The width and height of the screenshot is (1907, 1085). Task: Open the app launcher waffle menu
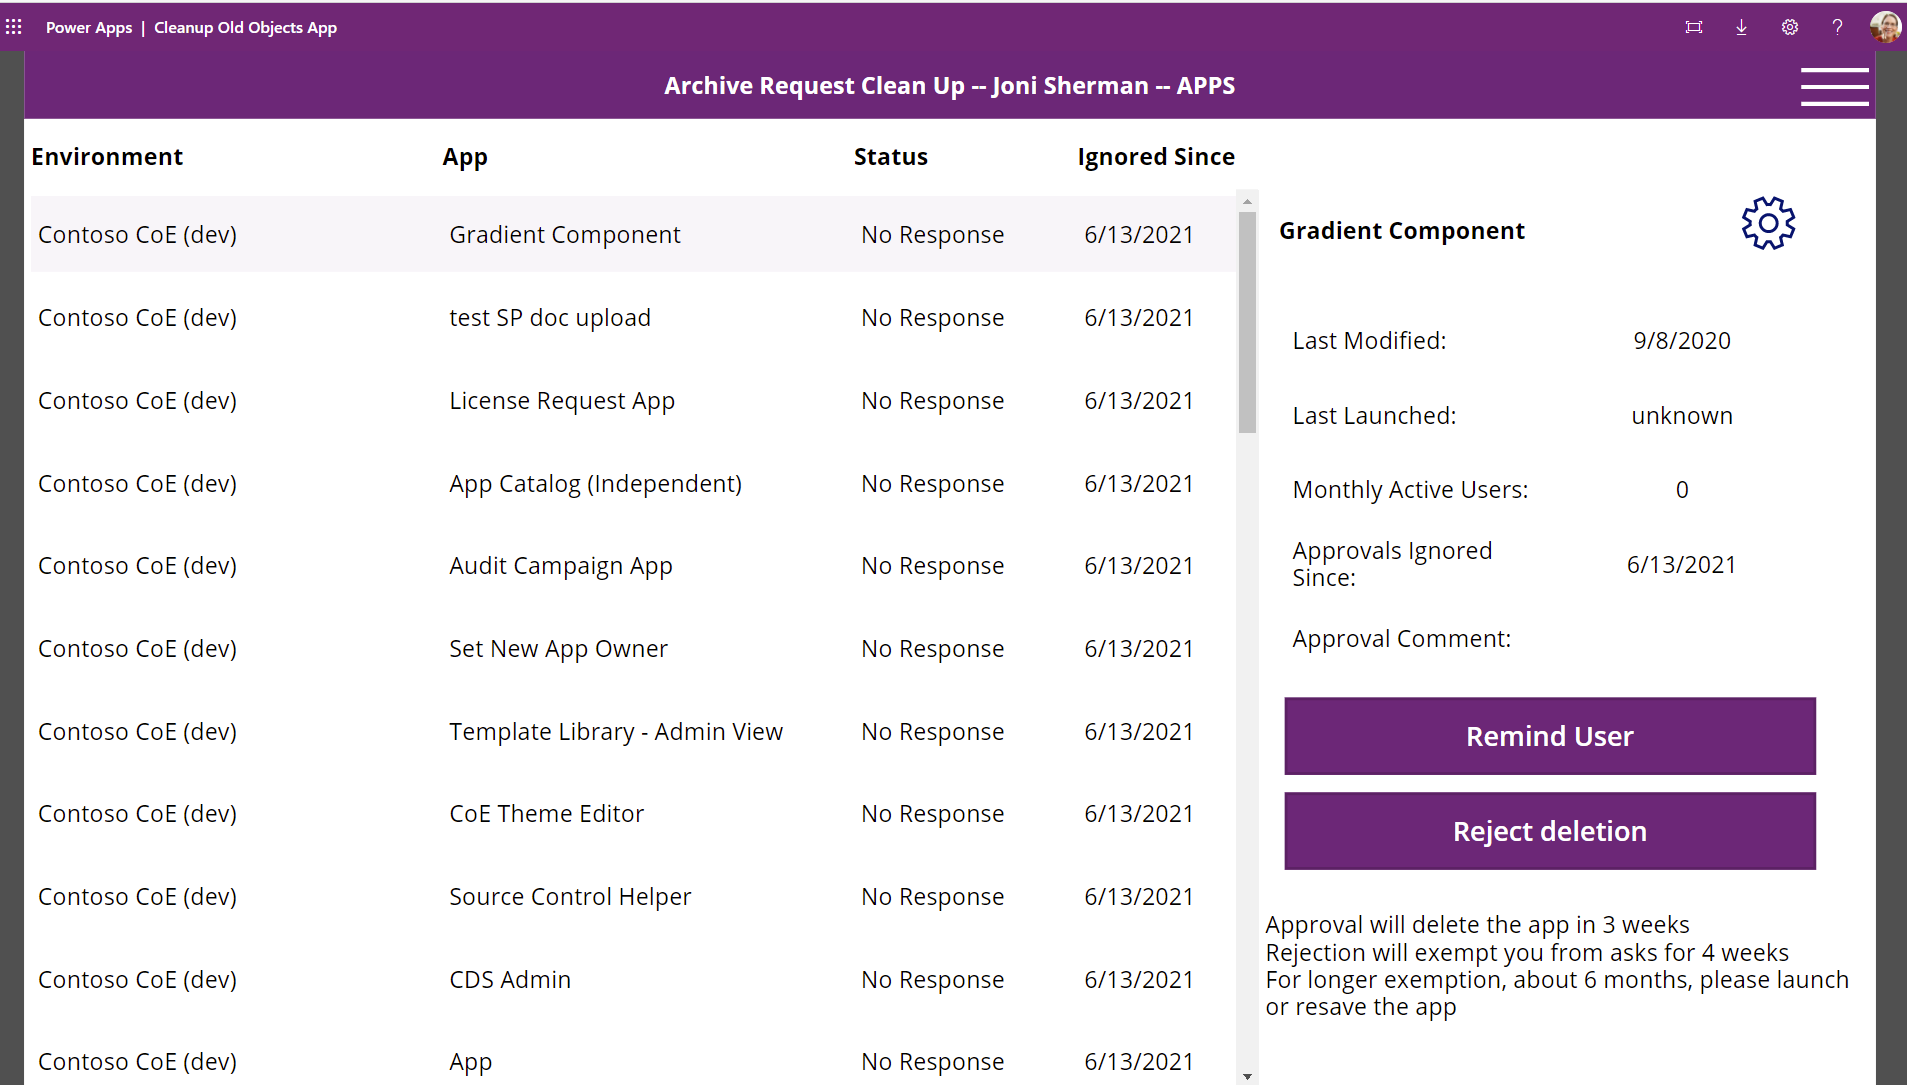click(x=14, y=27)
